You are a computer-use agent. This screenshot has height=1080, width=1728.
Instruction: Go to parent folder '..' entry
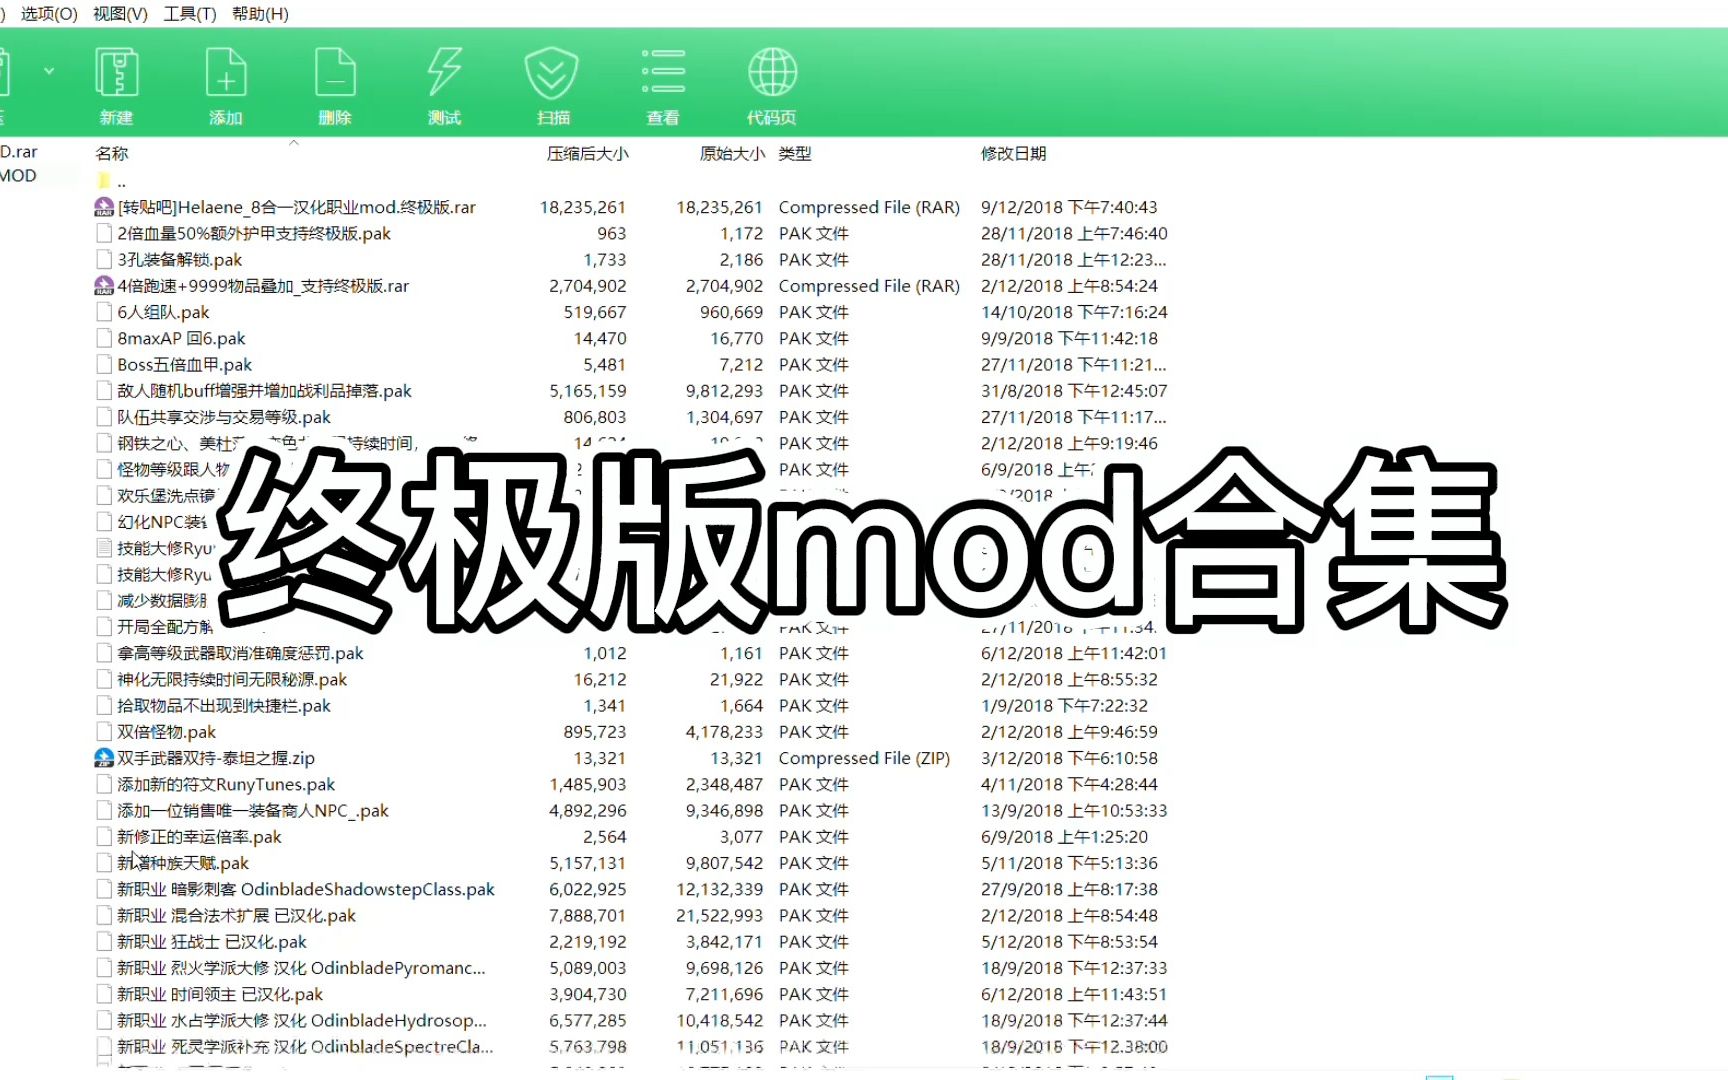[111, 182]
